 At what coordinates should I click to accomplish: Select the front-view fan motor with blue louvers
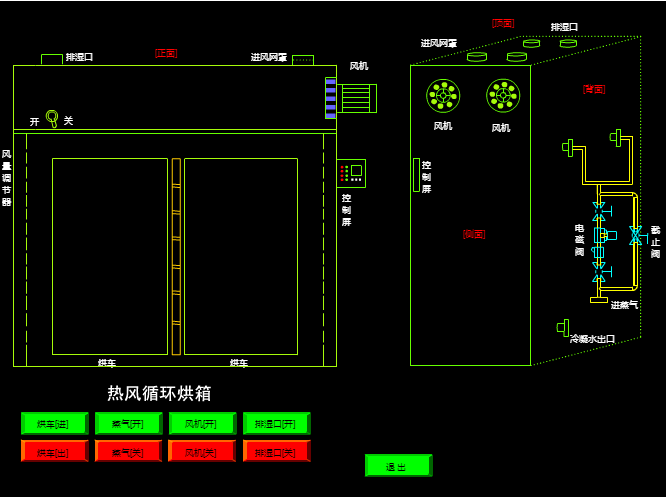click(x=351, y=98)
